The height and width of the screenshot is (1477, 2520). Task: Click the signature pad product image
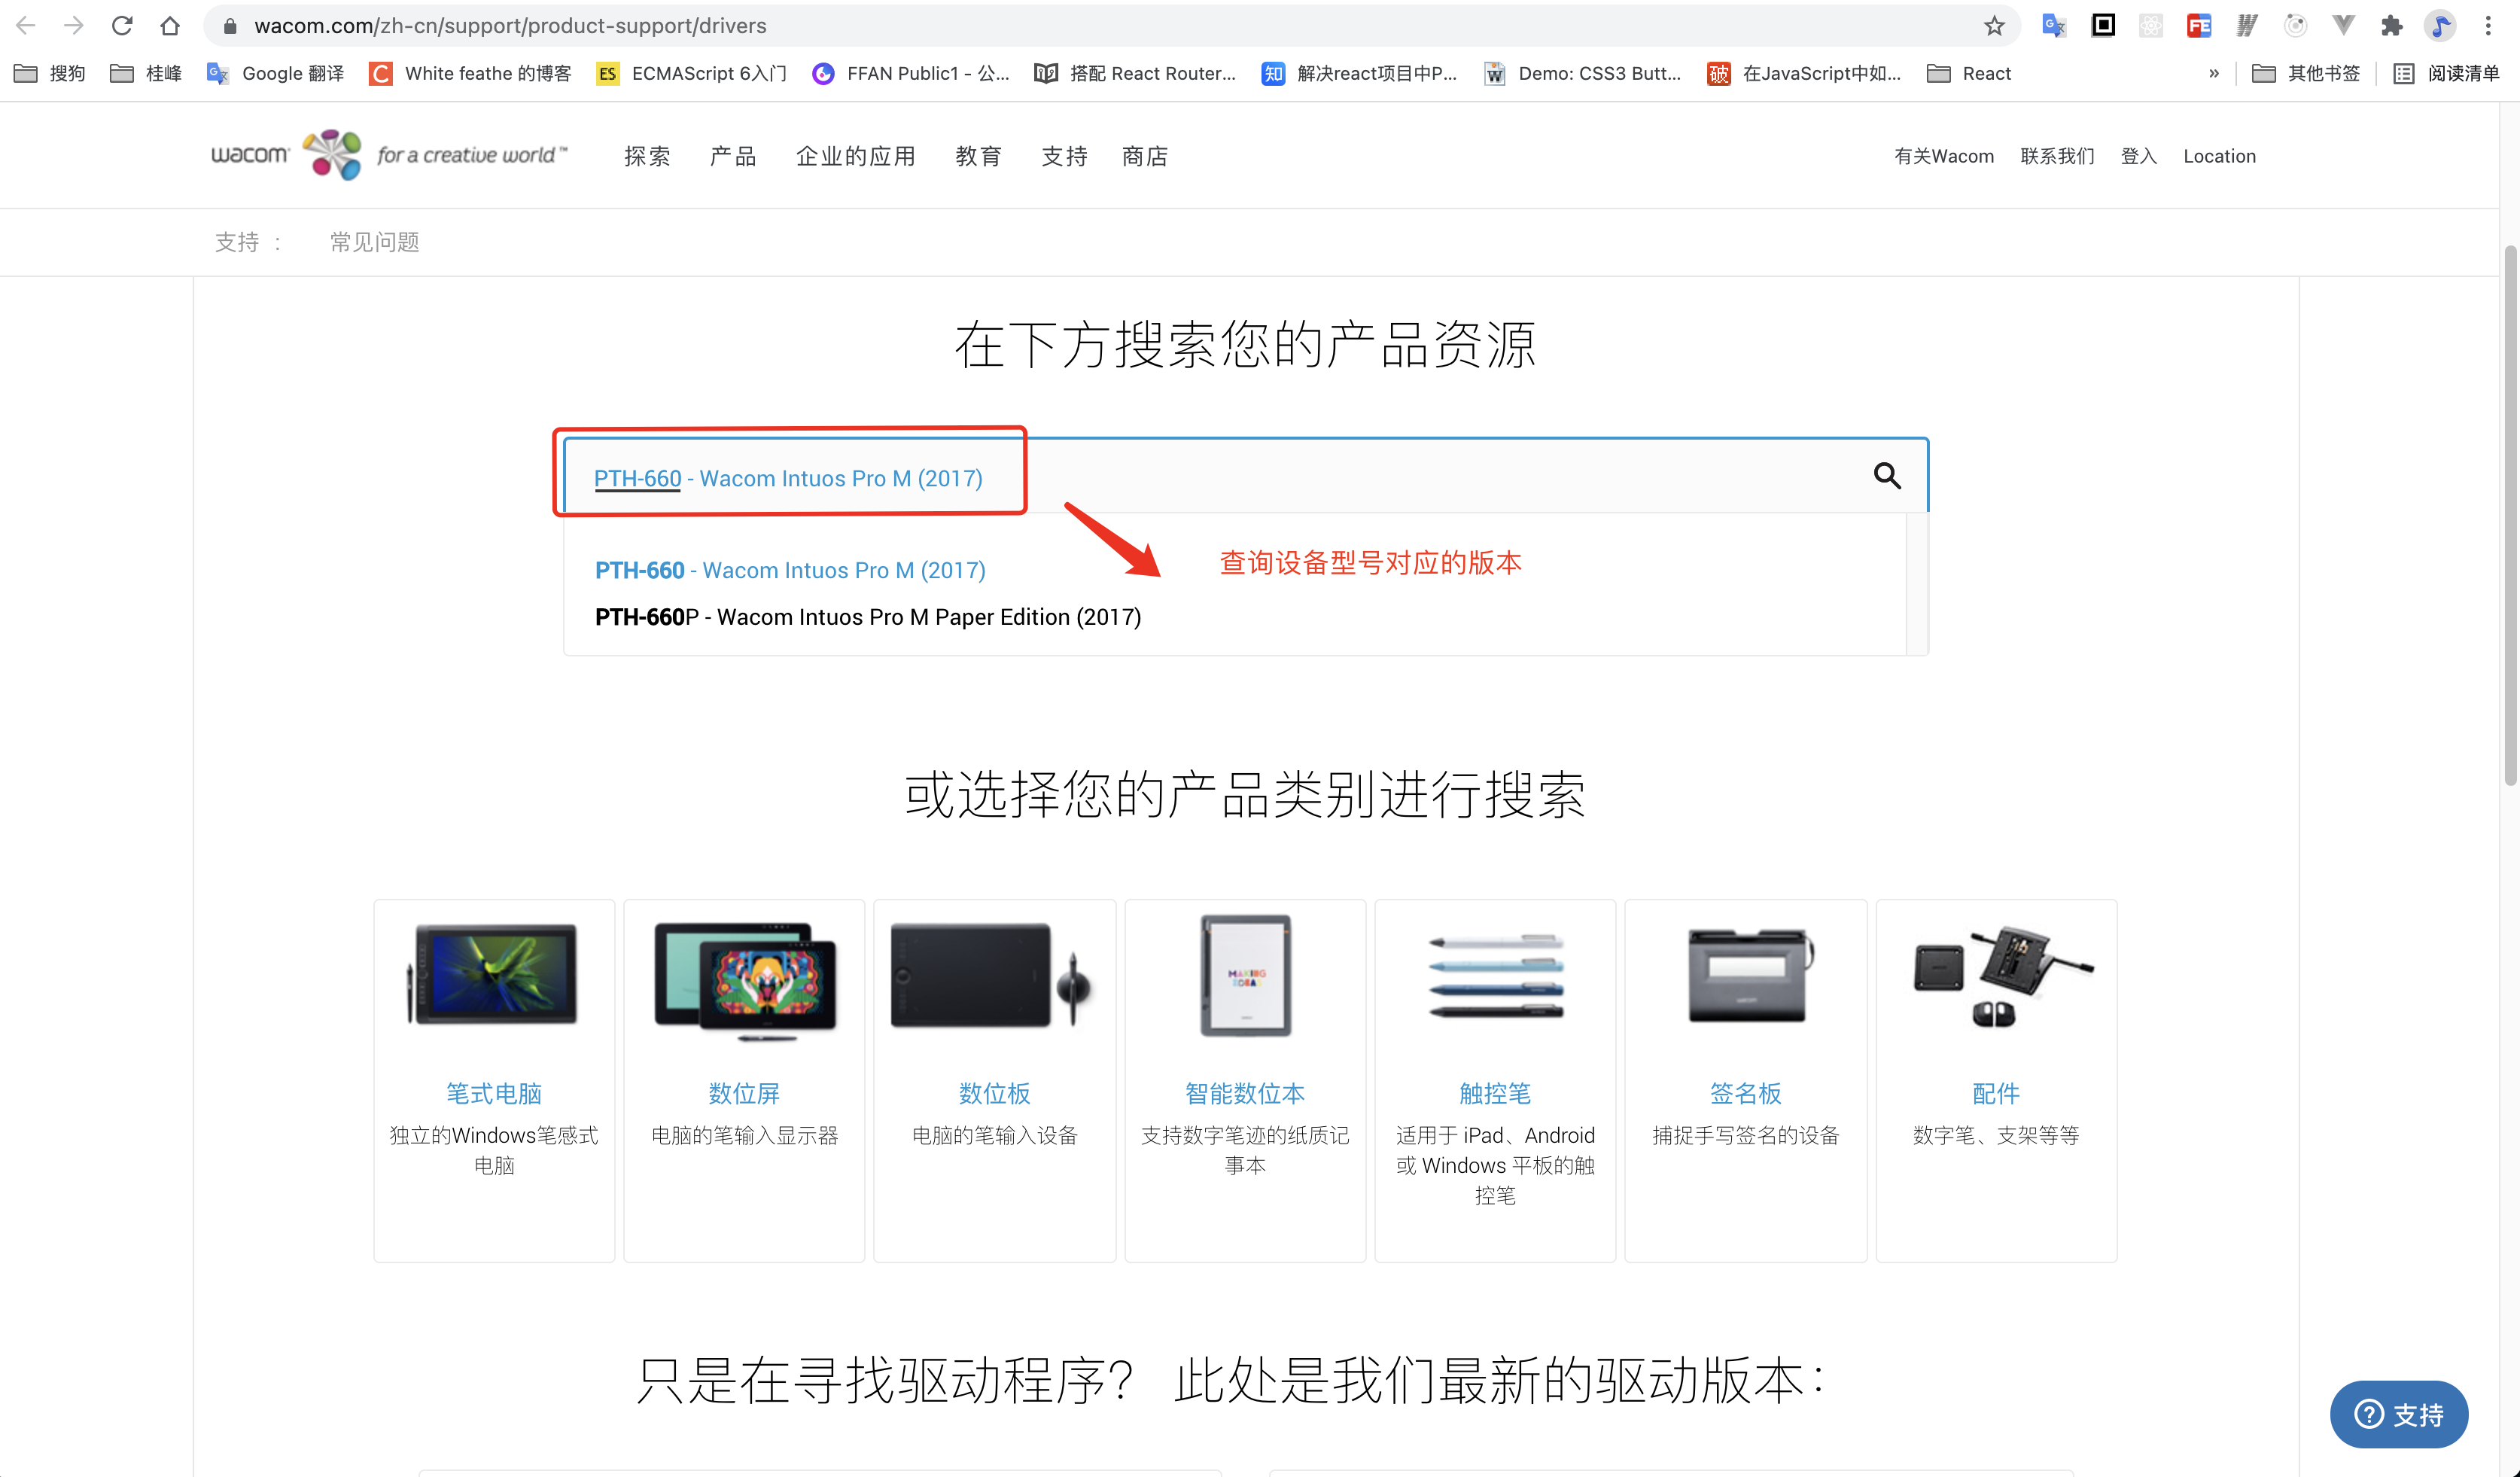(1750, 975)
